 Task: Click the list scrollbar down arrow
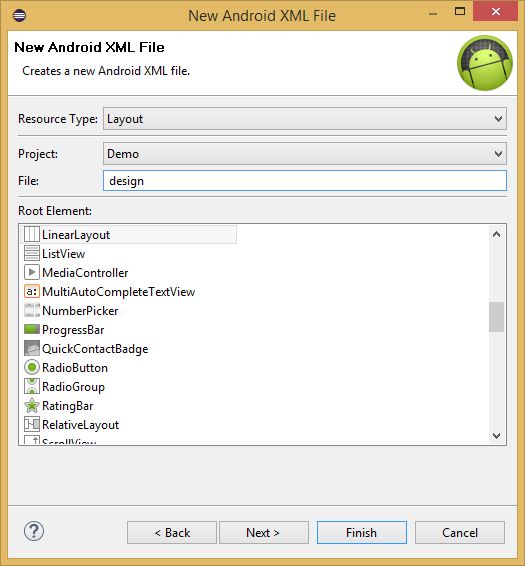(x=496, y=436)
